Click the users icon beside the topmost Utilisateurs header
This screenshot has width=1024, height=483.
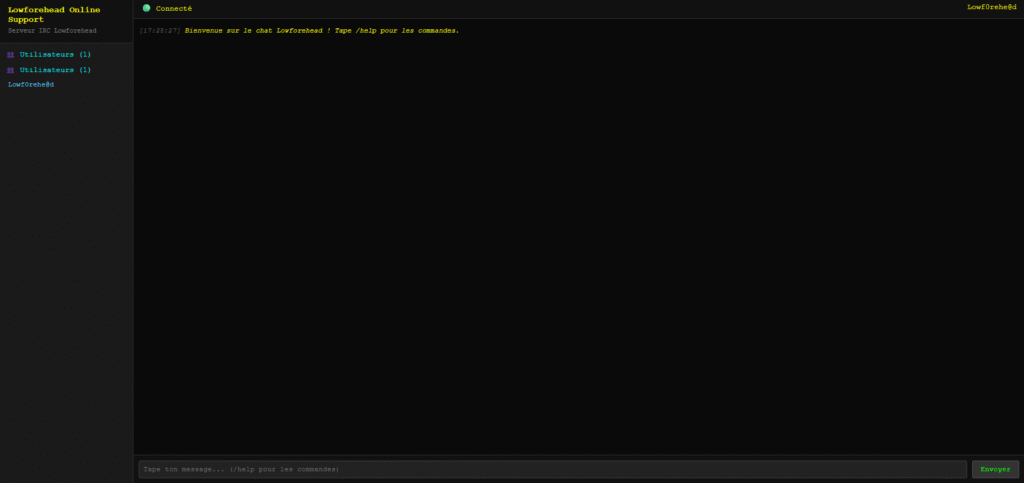pyautogui.click(x=10, y=55)
